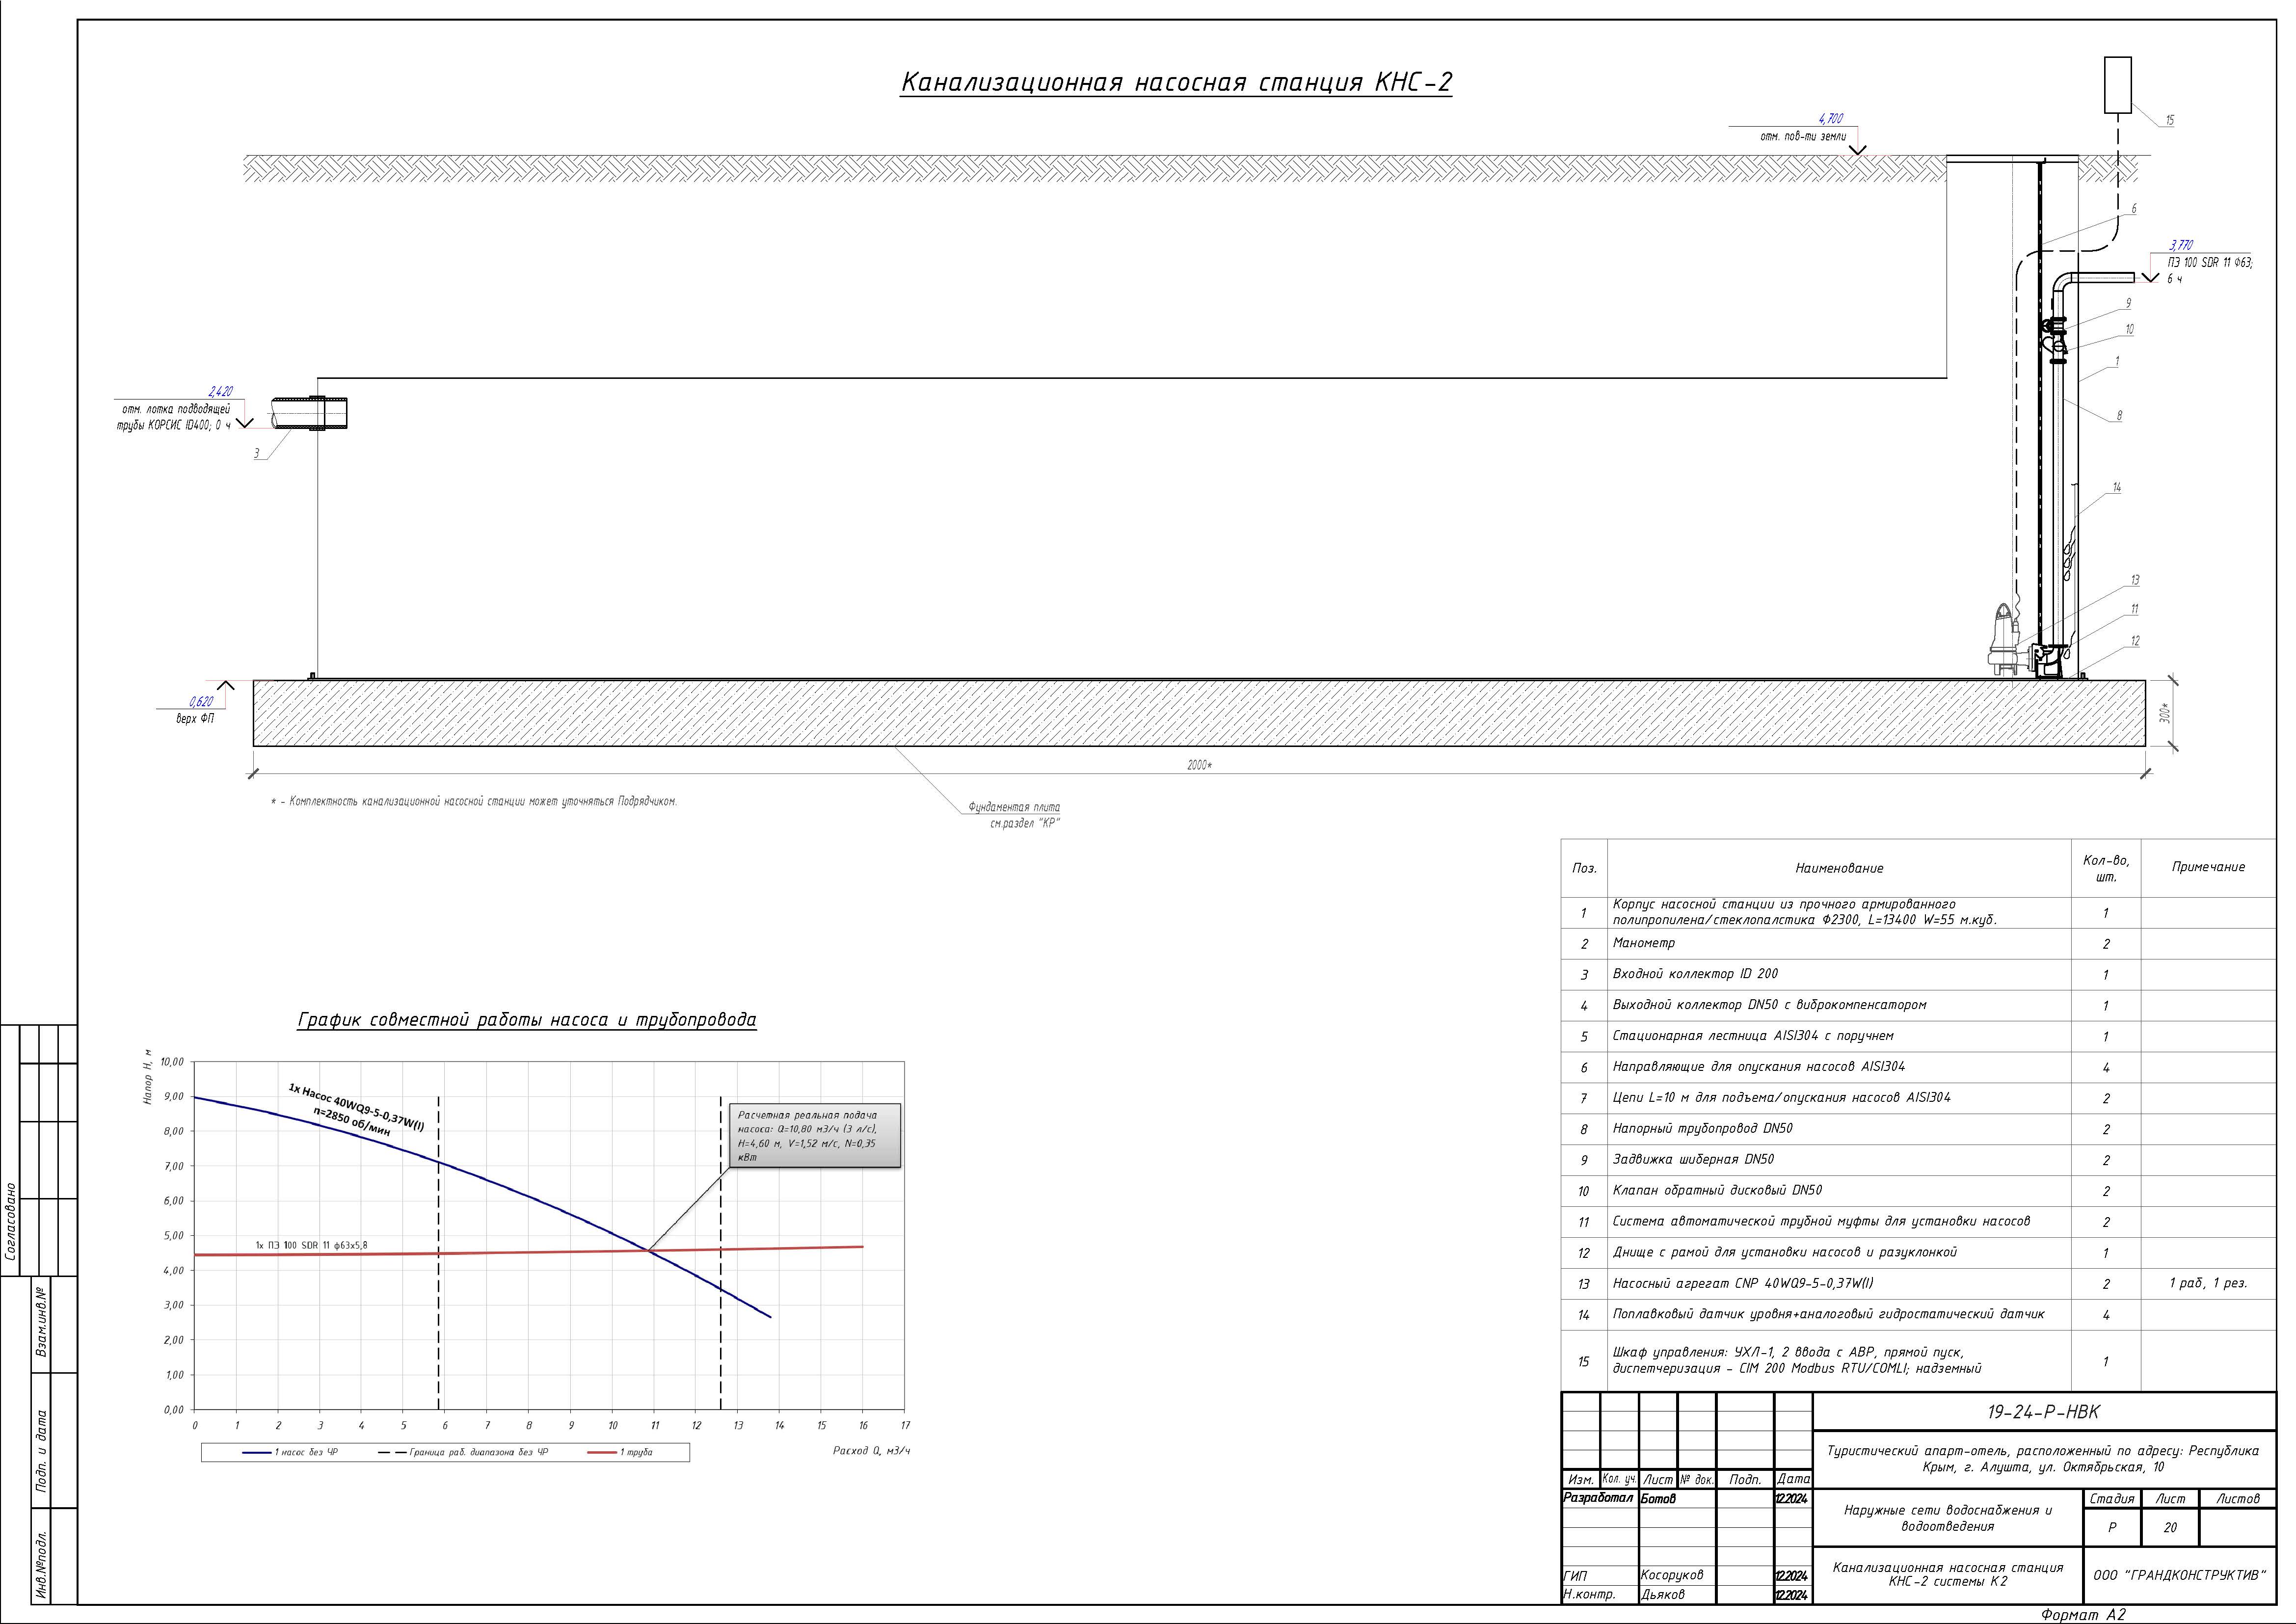2296x1624 pixels.
Task: Click the footnote about "Комплектность канализационной насосной станции"
Action: pos(474,802)
